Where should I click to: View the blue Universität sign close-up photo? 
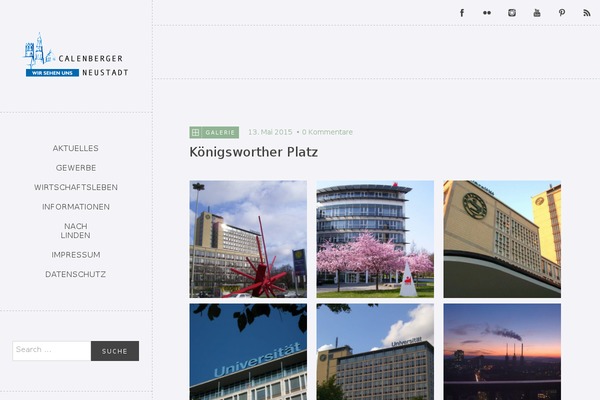point(248,352)
